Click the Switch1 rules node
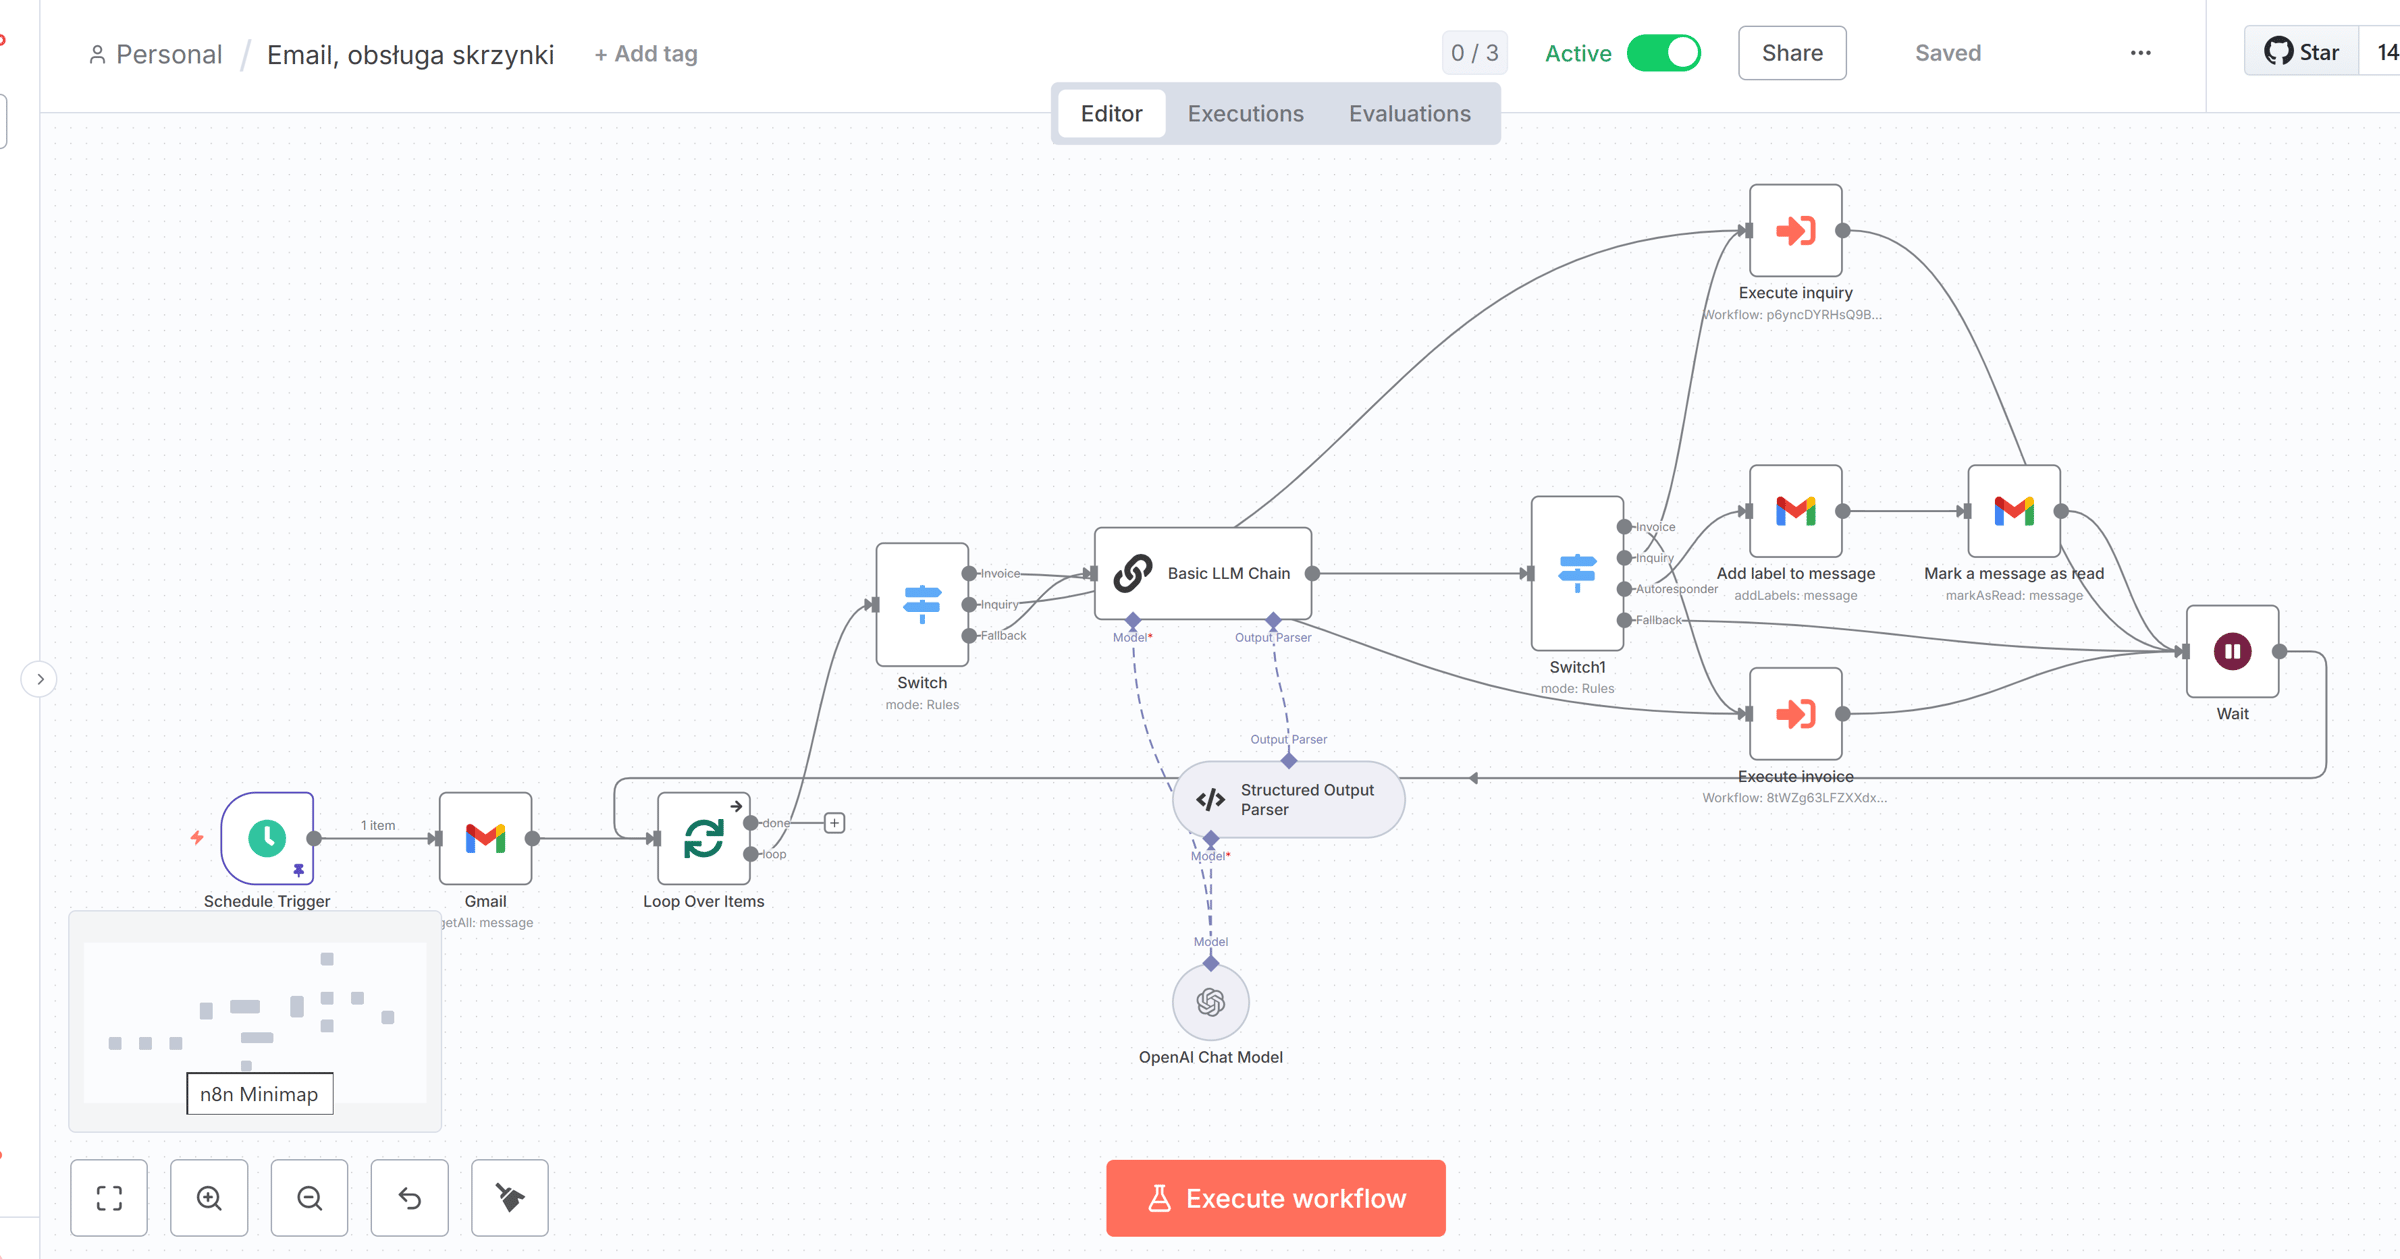Viewport: 2400px width, 1259px height. 1576,573
